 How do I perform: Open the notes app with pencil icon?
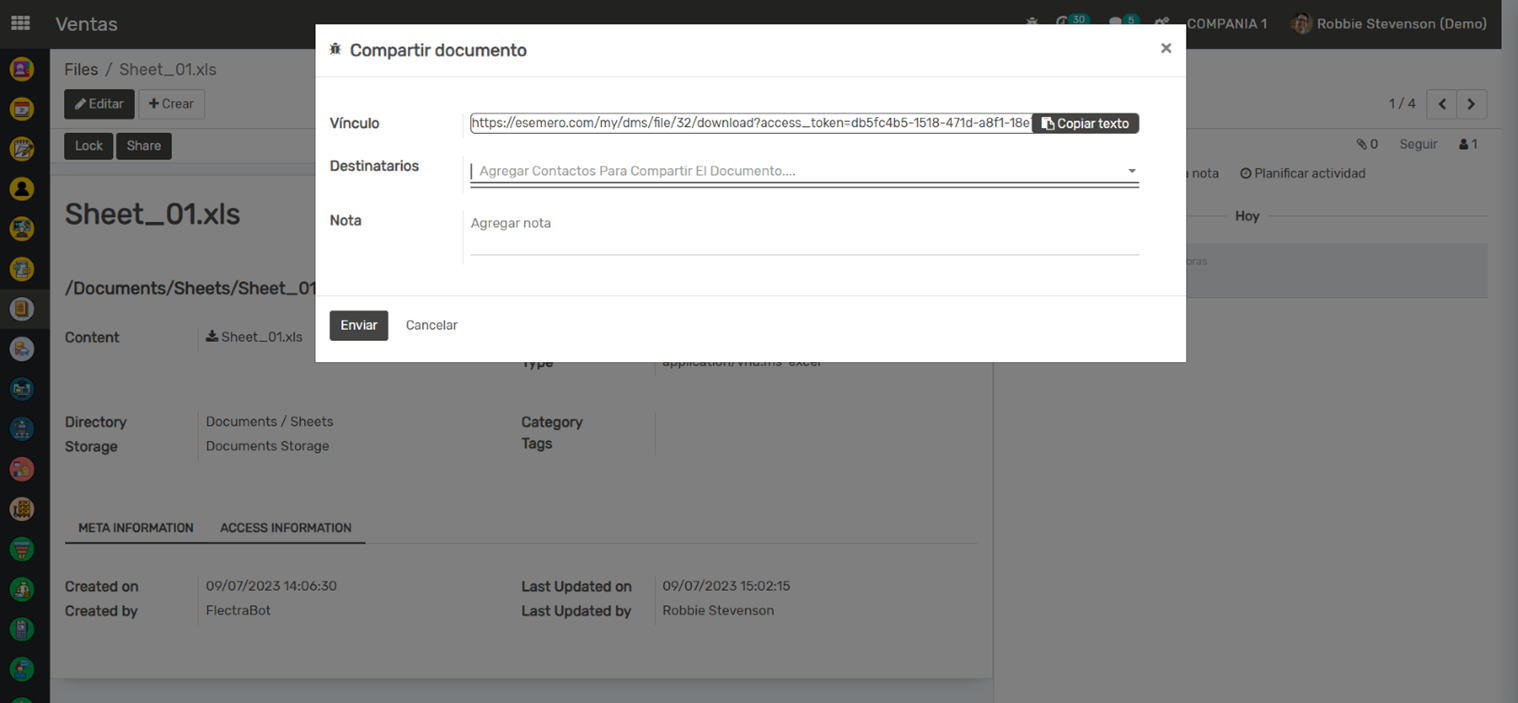(x=22, y=149)
